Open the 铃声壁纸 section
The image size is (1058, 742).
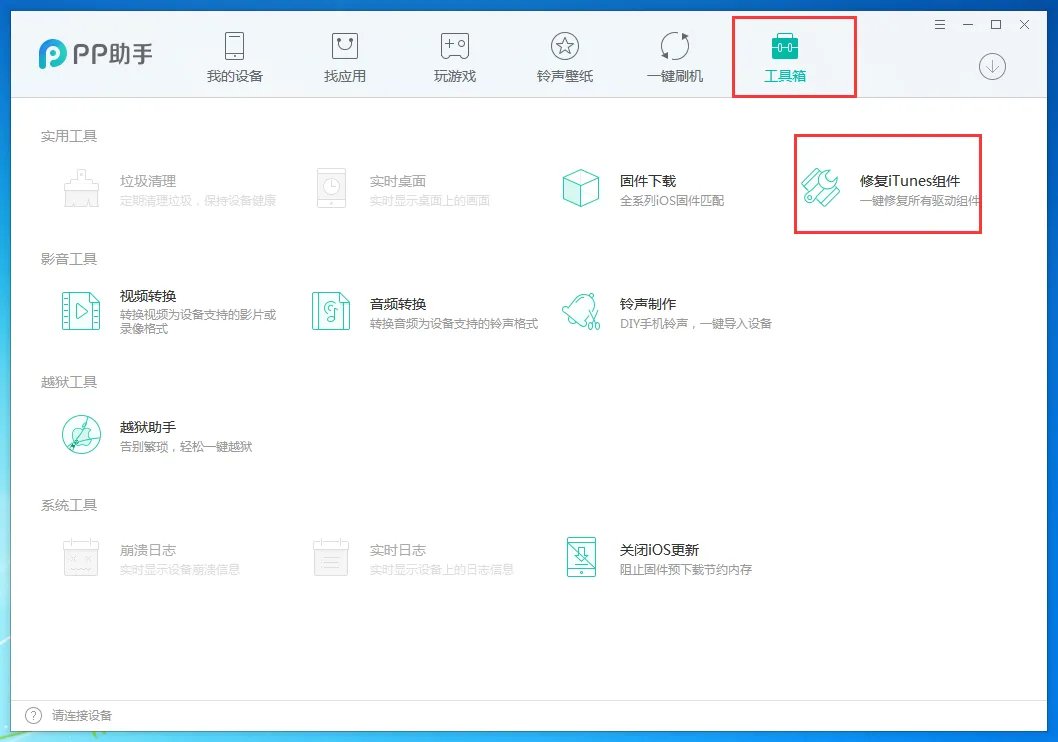click(564, 55)
